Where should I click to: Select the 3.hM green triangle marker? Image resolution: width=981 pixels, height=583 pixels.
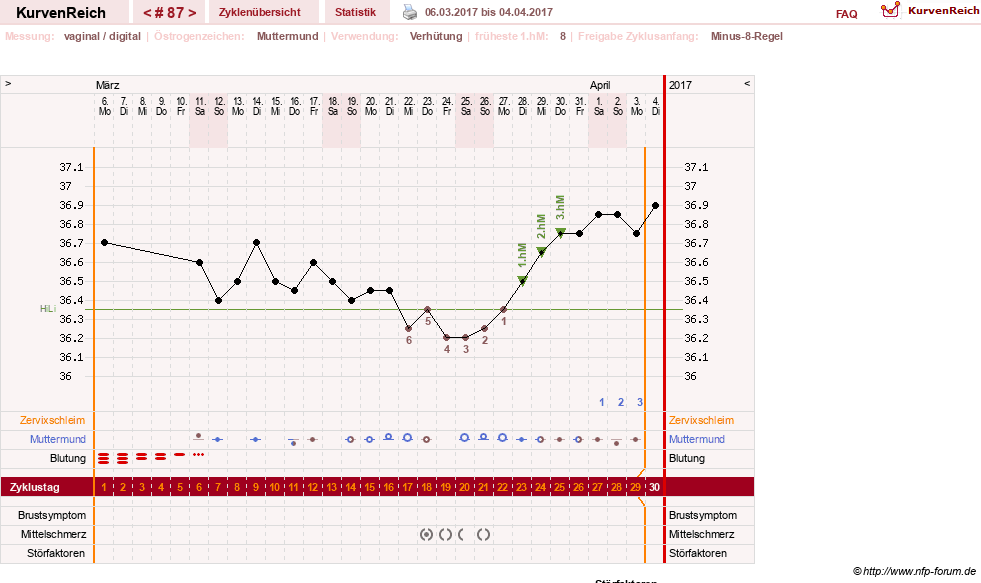click(x=561, y=233)
